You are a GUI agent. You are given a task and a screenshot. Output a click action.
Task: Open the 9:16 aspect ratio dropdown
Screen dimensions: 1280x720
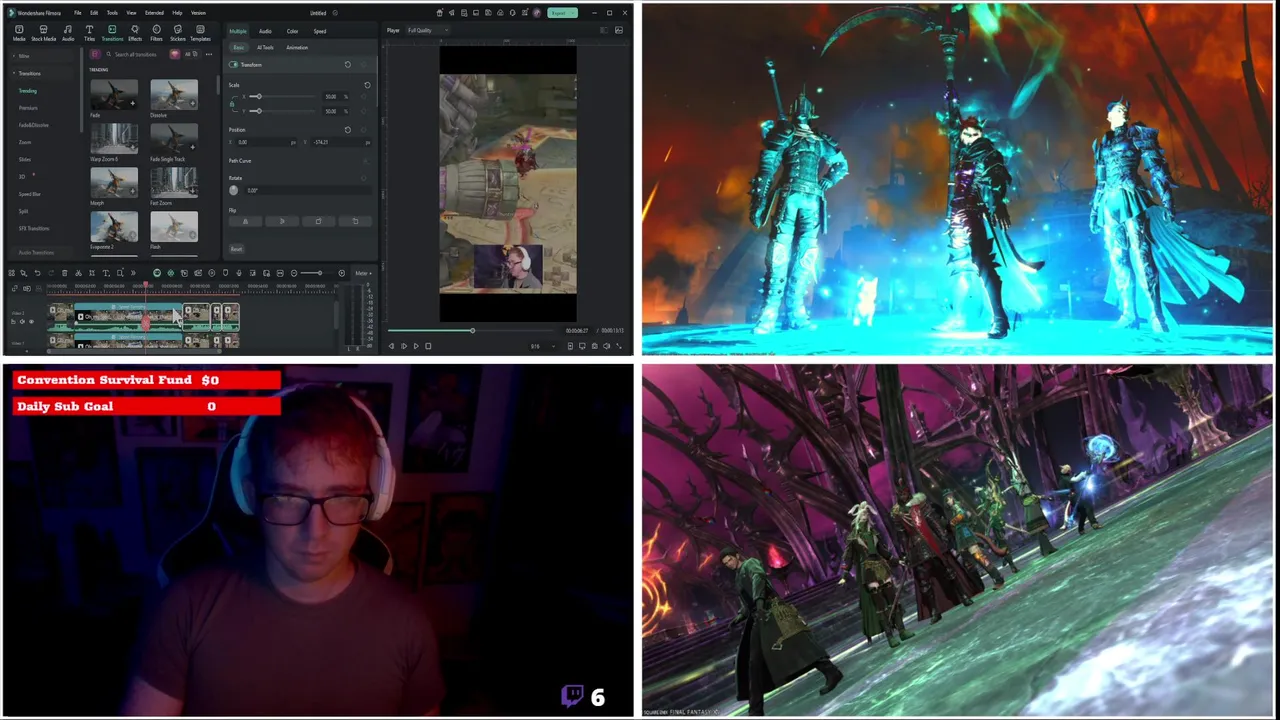click(x=542, y=346)
